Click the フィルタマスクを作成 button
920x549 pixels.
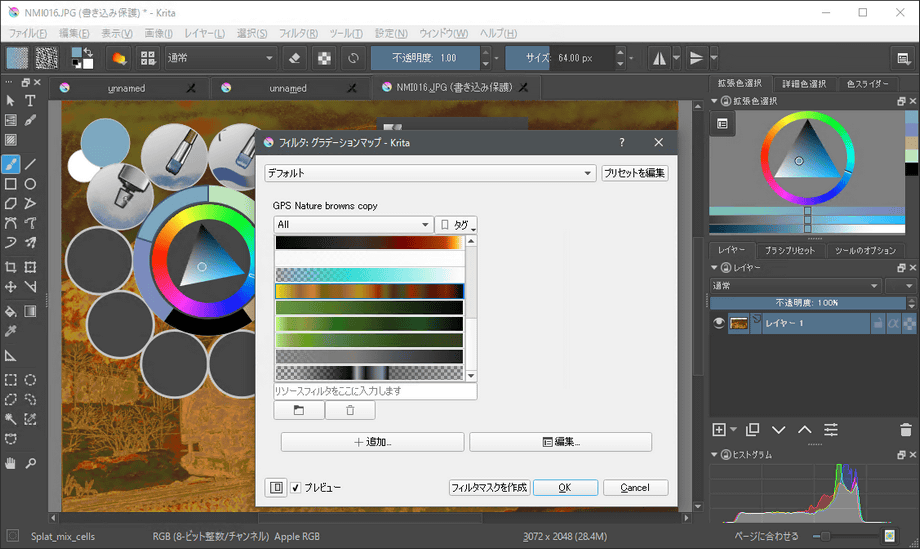tap(489, 487)
